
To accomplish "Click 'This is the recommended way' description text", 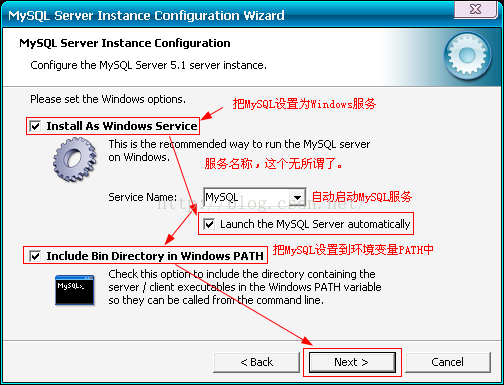I will click(239, 151).
